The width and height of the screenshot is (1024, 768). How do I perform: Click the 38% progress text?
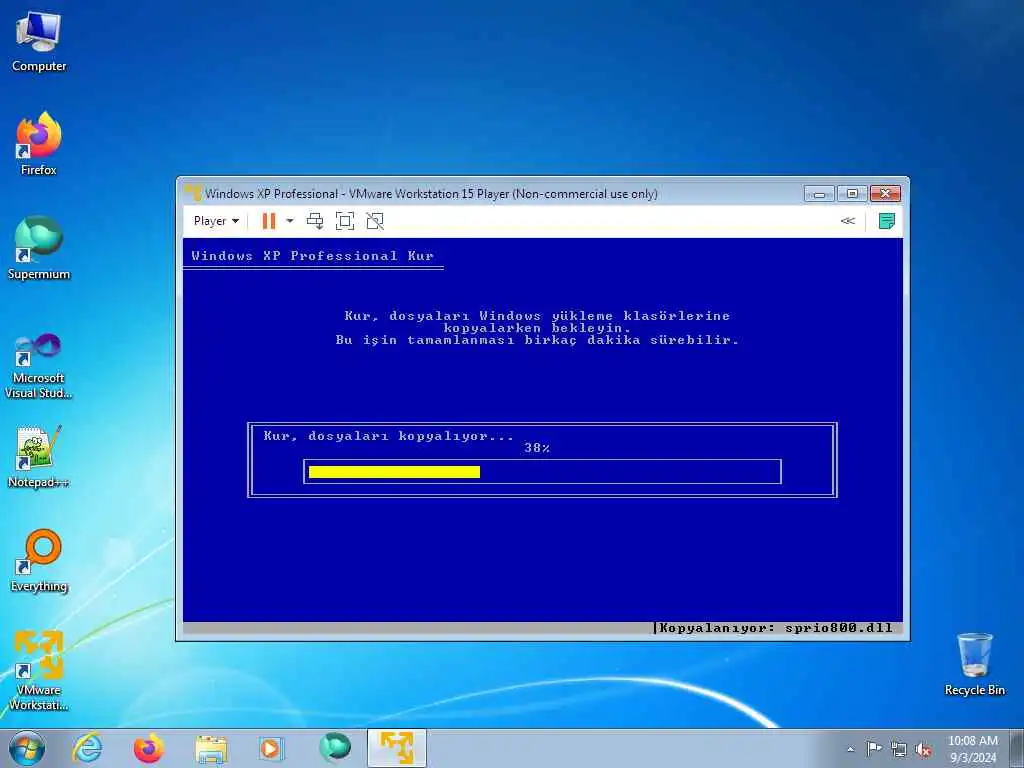point(537,448)
